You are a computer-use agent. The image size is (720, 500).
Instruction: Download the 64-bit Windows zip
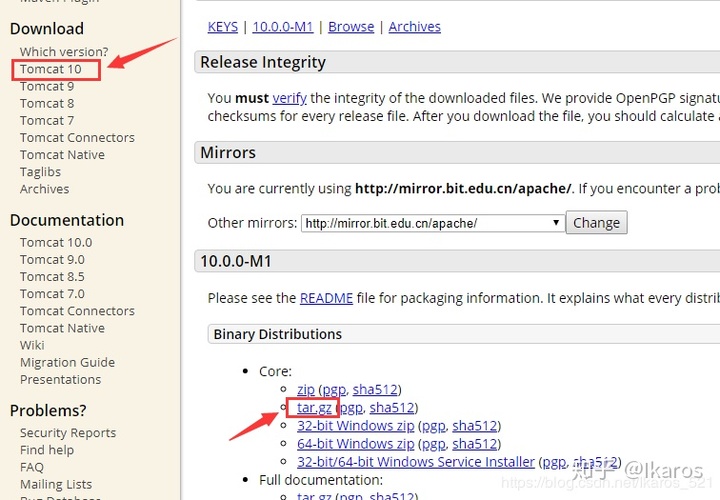point(356,444)
